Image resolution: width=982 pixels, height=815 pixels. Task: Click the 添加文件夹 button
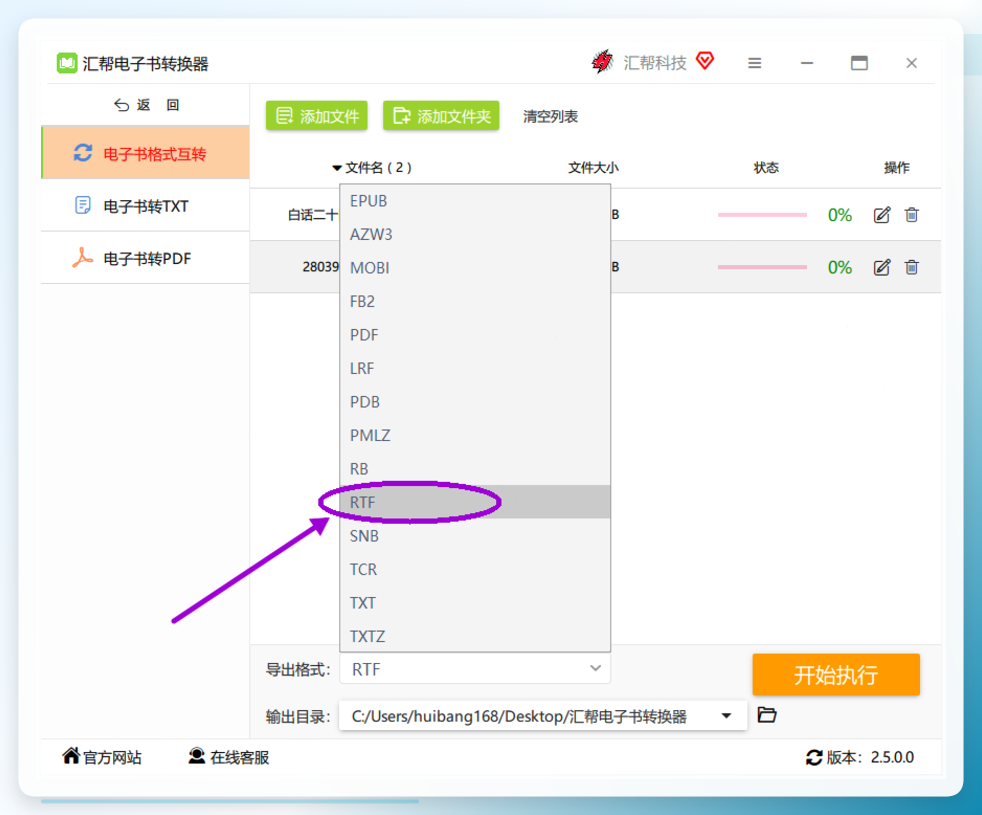pyautogui.click(x=441, y=116)
